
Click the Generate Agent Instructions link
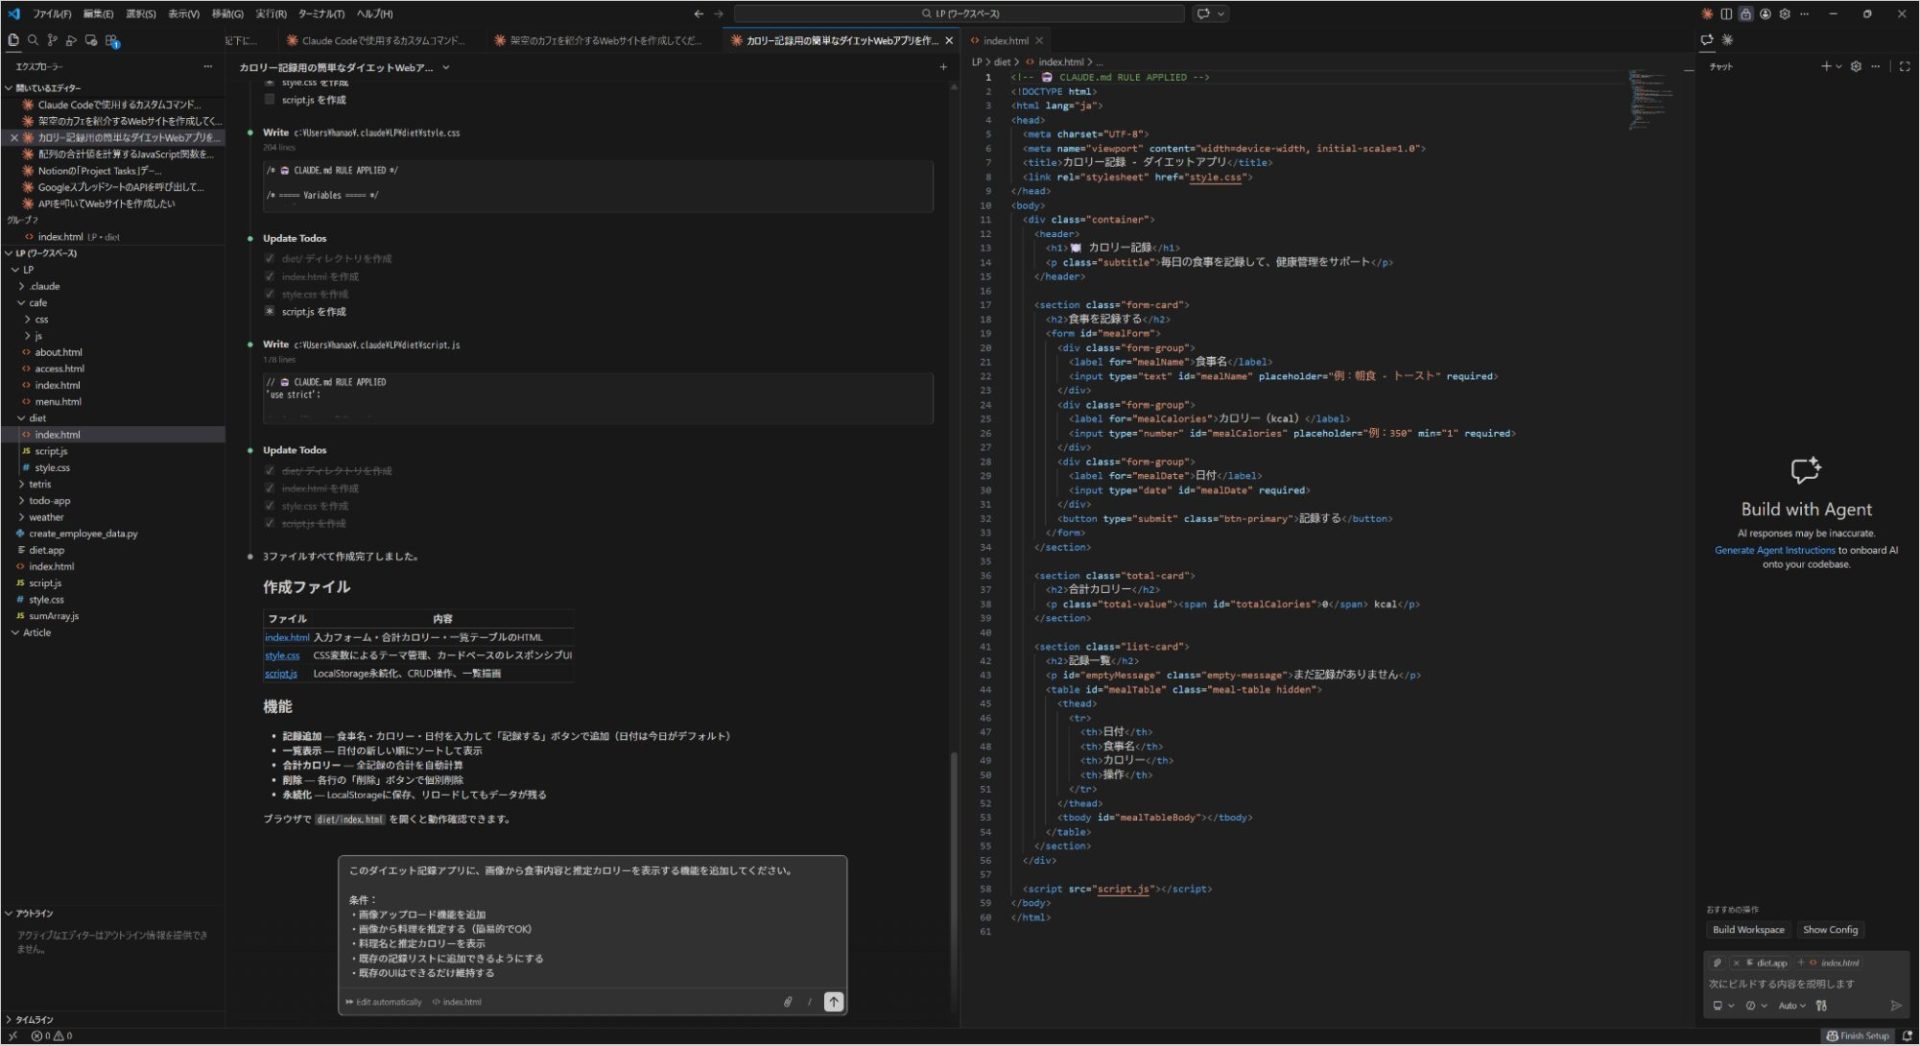click(1773, 550)
